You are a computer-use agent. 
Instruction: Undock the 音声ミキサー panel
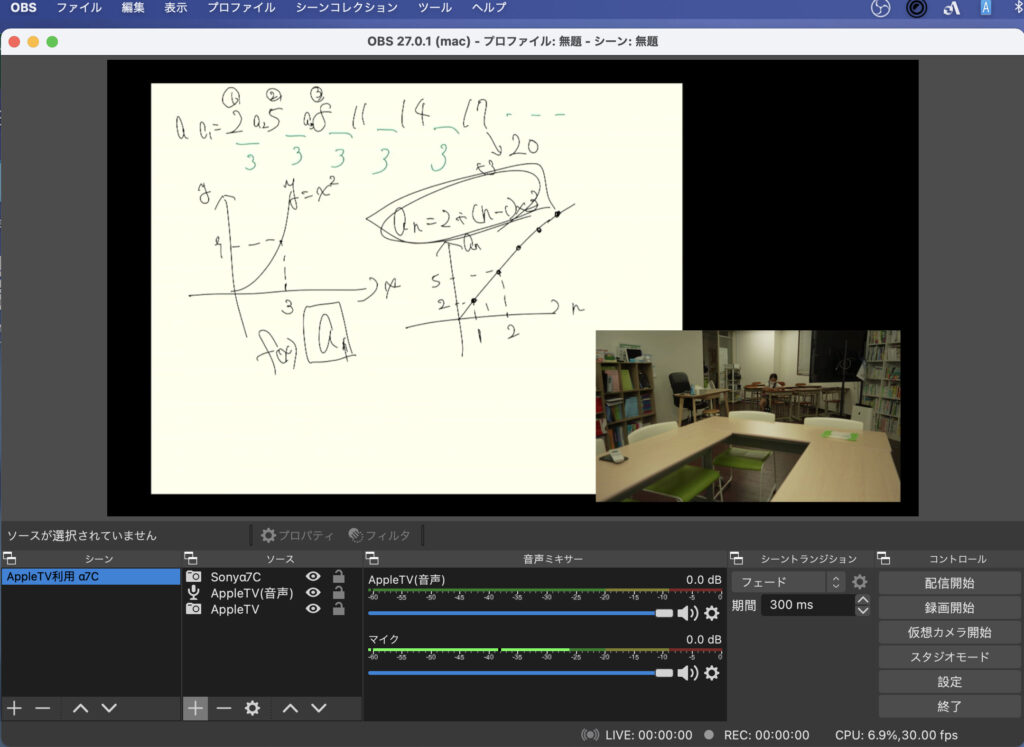(x=371, y=559)
